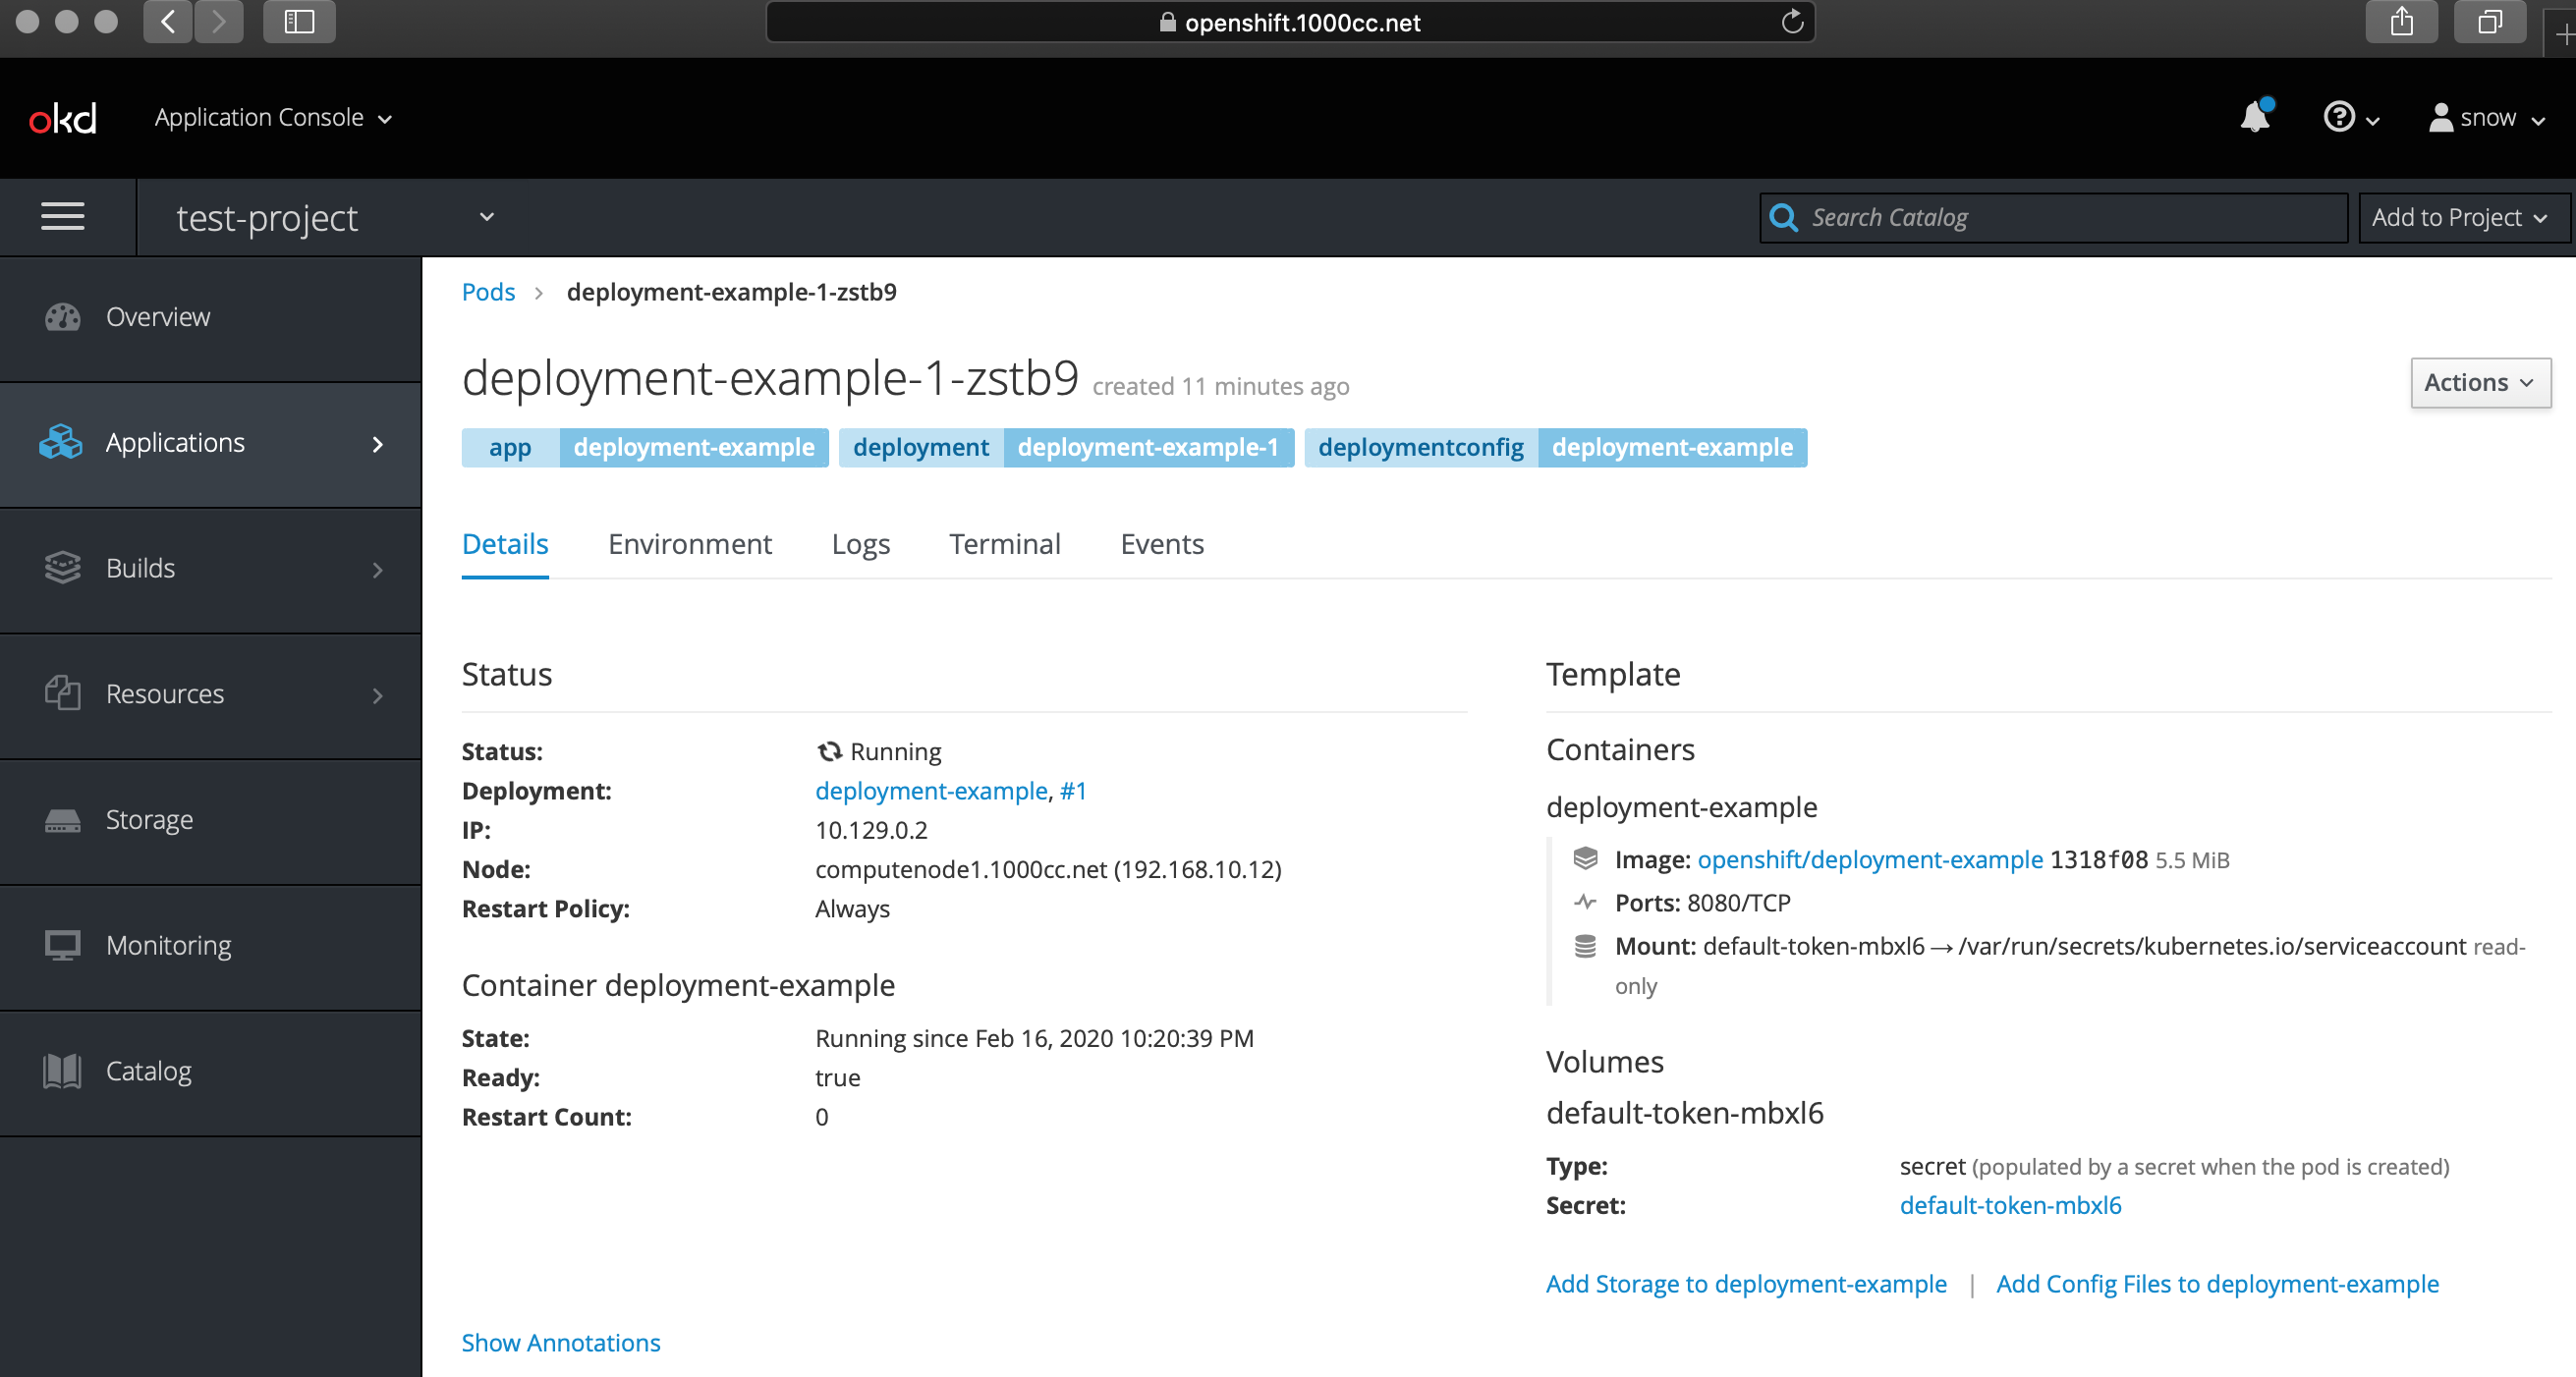Click the Ports pulse icon
This screenshot has height=1377, width=2576.
coord(1585,902)
